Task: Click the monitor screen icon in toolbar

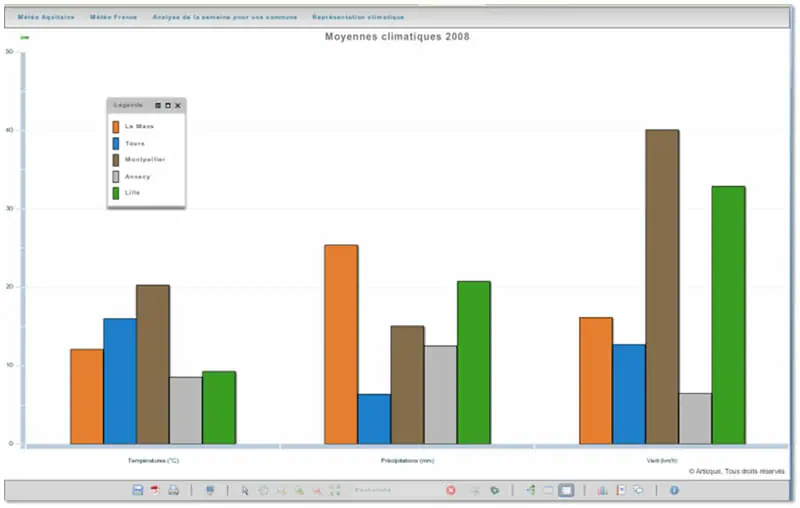Action: (x=210, y=490)
